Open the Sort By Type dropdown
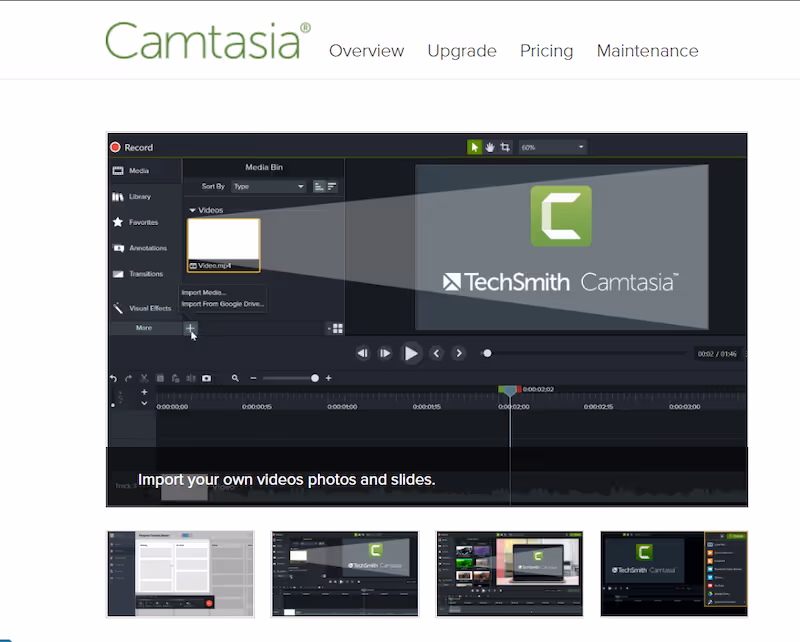The image size is (800, 642). [268, 187]
